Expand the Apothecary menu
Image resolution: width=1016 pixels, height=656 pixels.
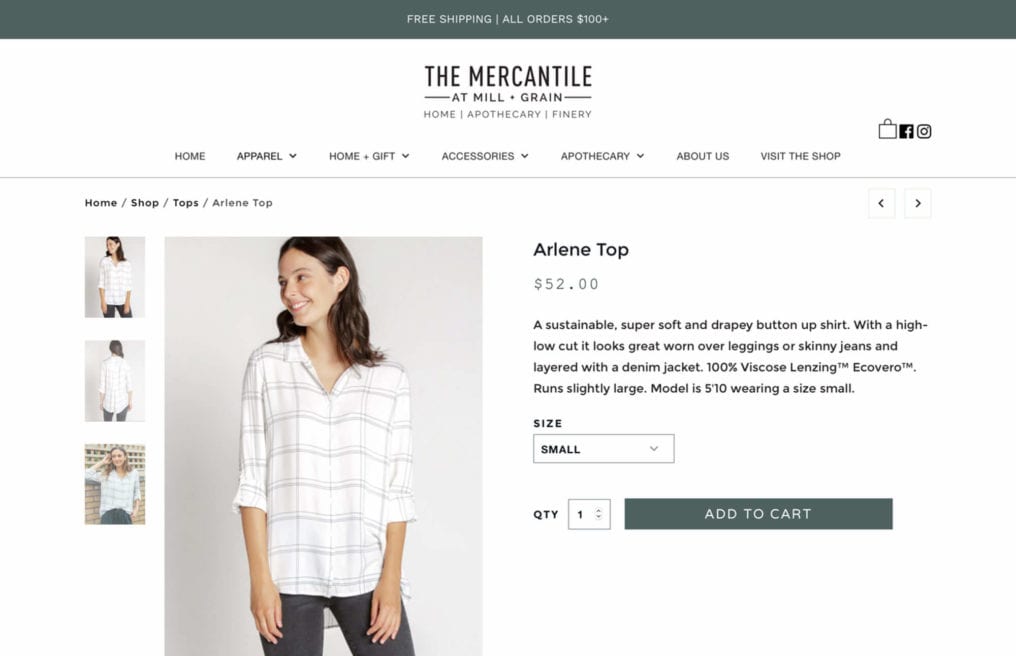(603, 156)
